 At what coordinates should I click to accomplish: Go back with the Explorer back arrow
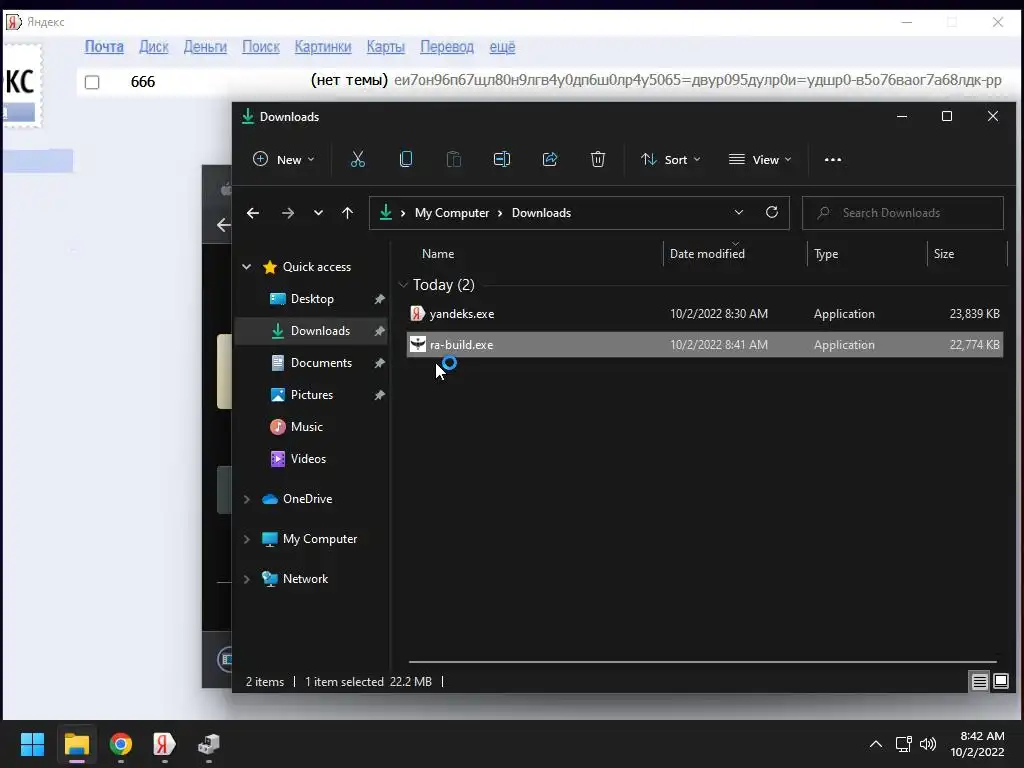253,213
